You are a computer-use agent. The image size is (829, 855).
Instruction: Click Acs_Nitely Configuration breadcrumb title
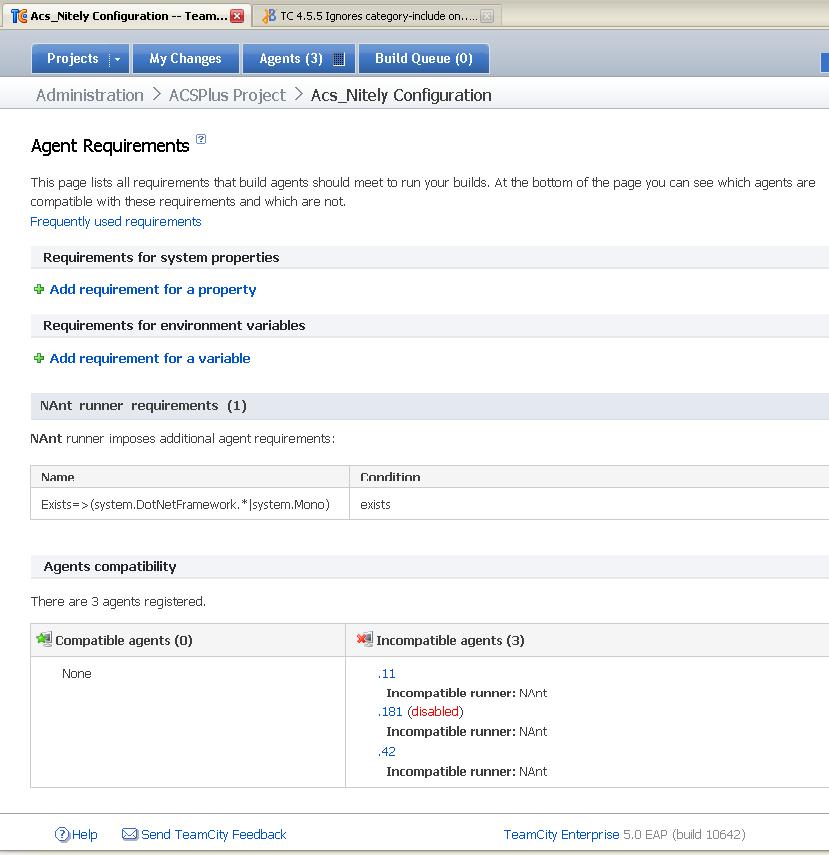click(x=401, y=95)
